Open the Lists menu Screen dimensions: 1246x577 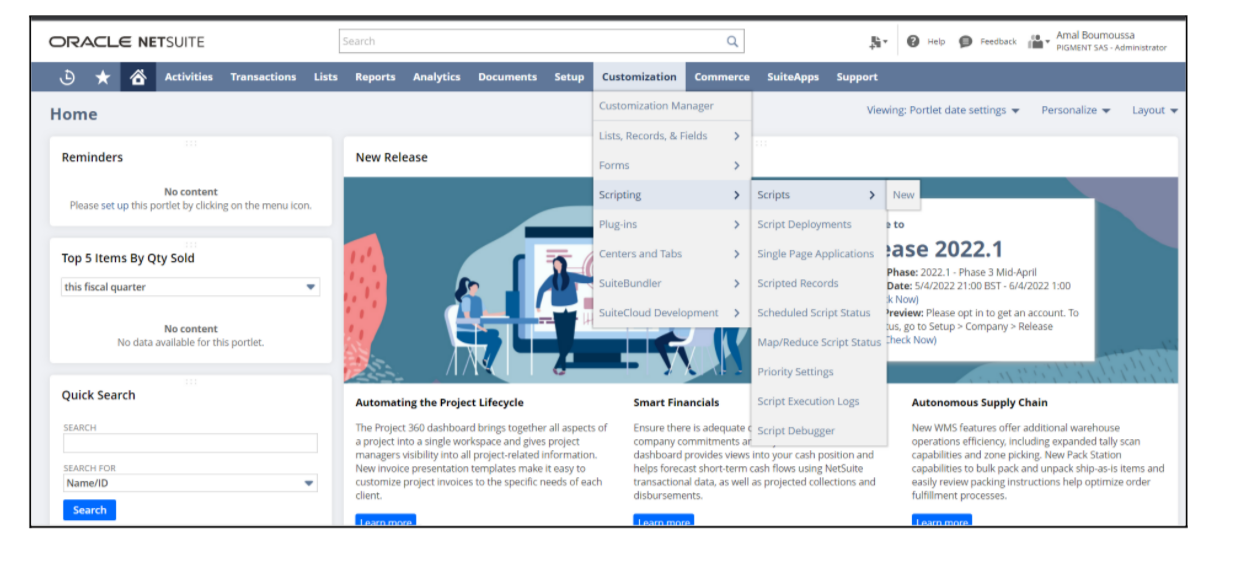click(x=326, y=77)
